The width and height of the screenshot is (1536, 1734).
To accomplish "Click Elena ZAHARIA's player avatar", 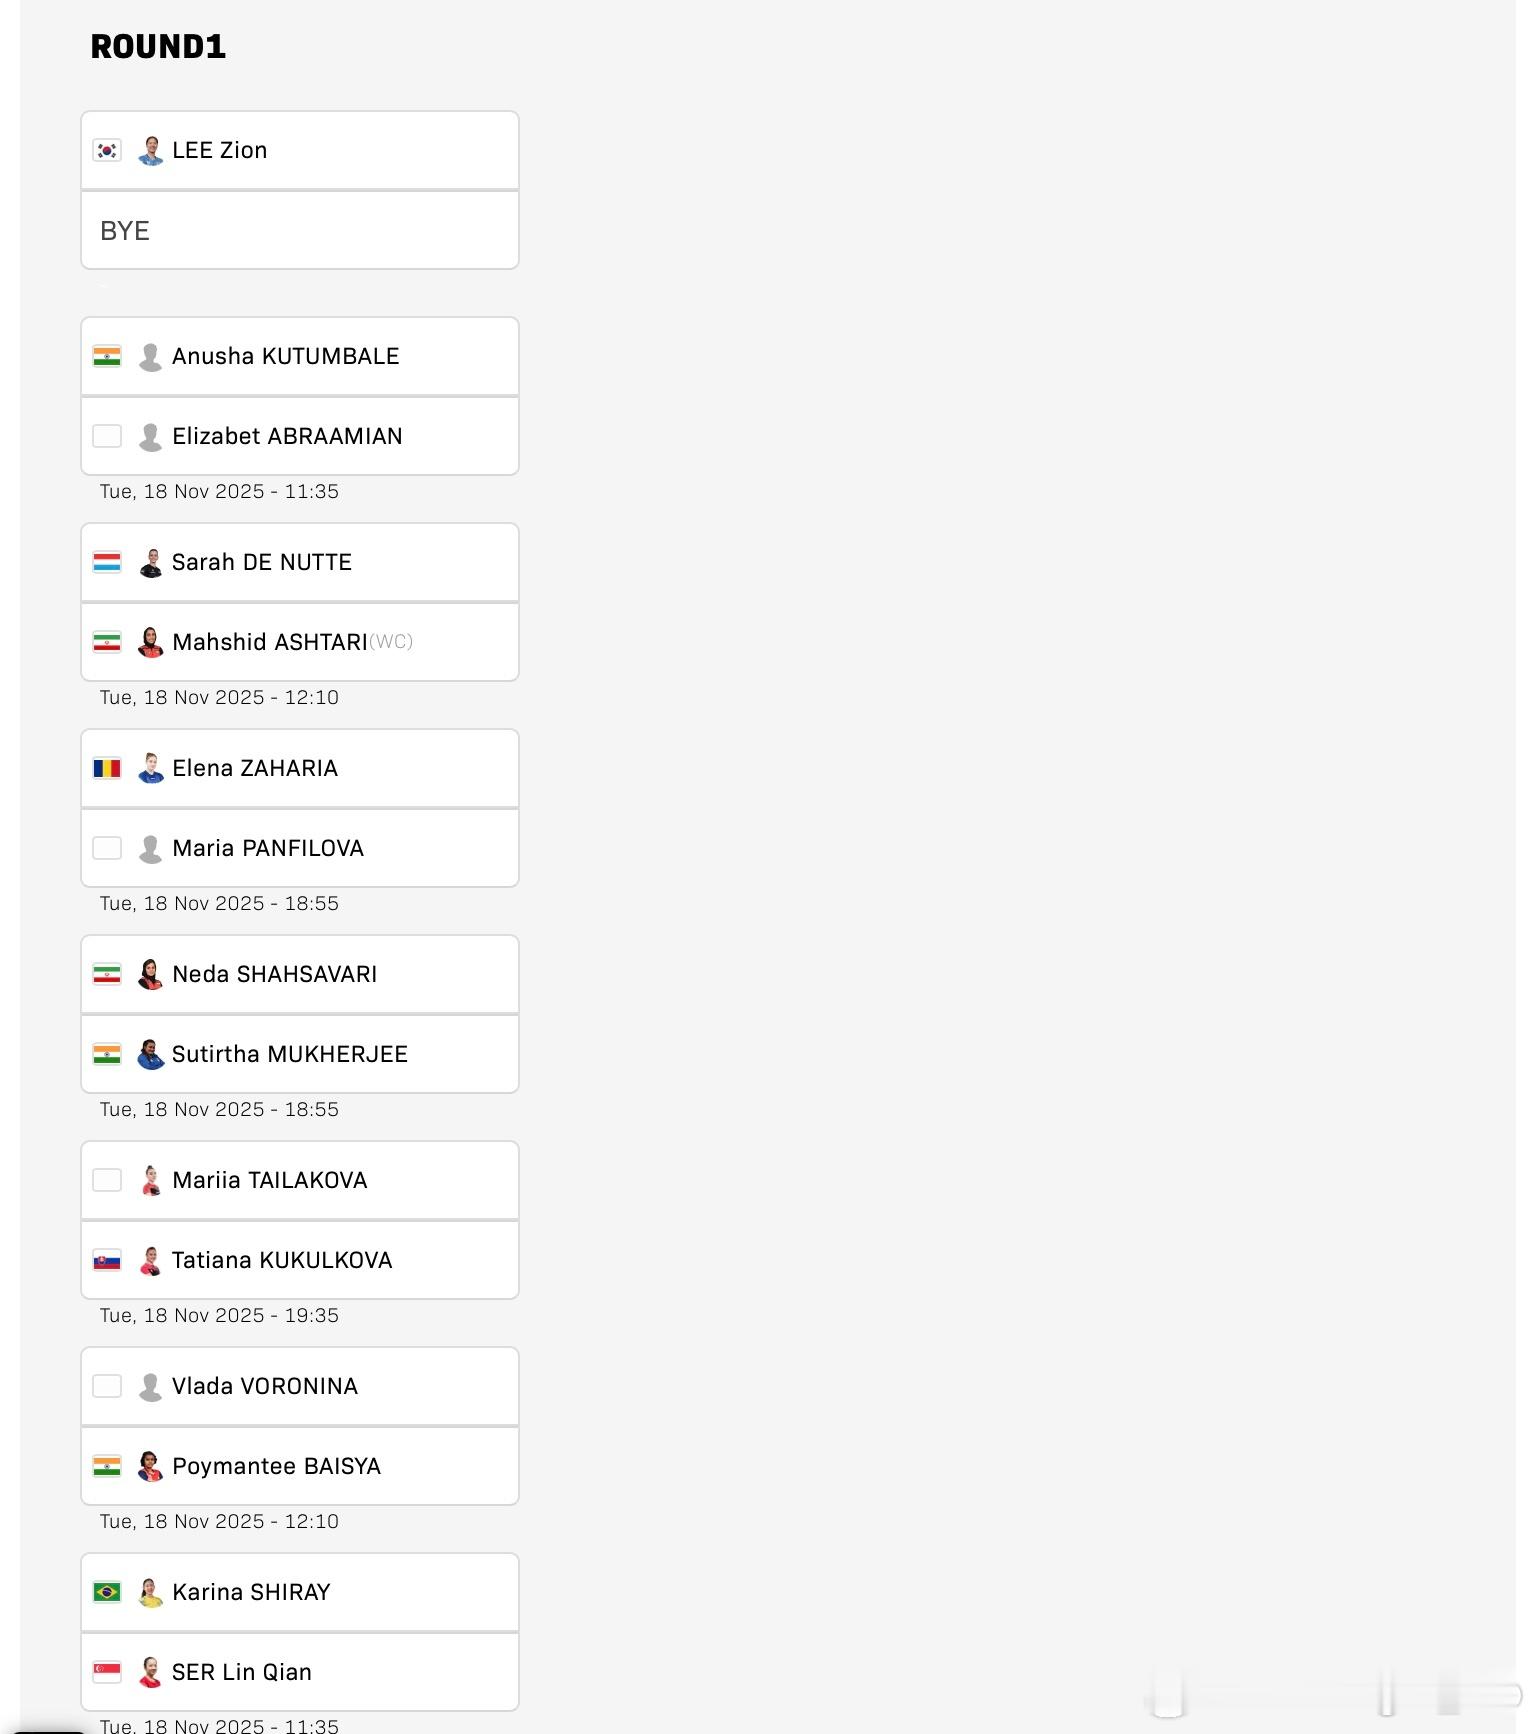I will (x=151, y=769).
